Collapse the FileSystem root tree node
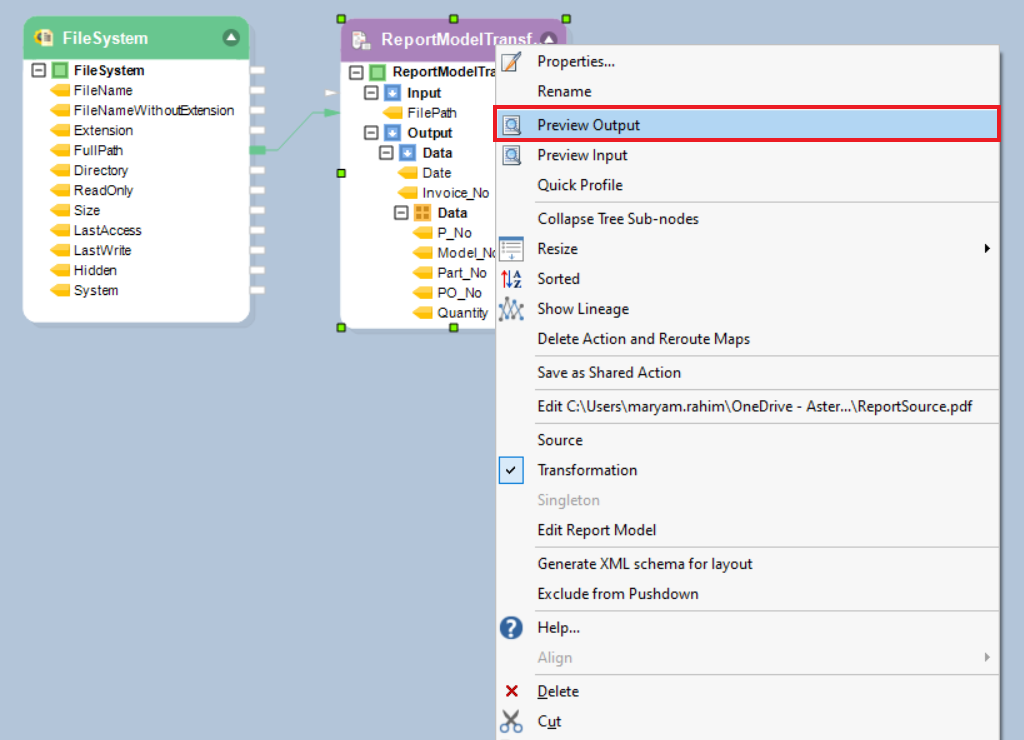Screen dimensions: 1024x740 [x=39, y=71]
